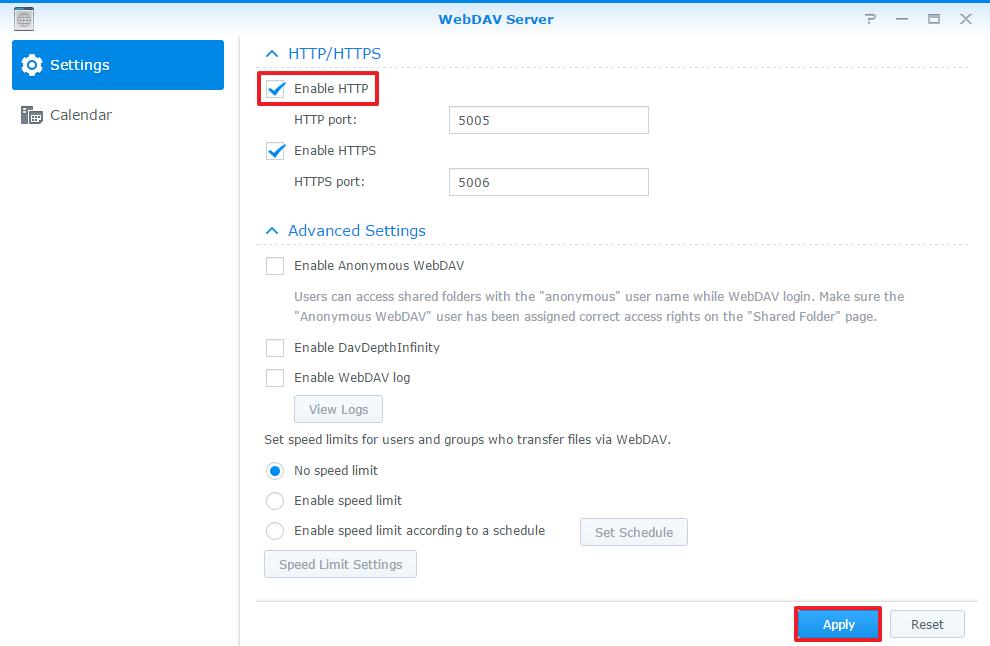This screenshot has height=646, width=990.
Task: Collapse the HTTP/HTTPS section chevron
Action: point(272,54)
